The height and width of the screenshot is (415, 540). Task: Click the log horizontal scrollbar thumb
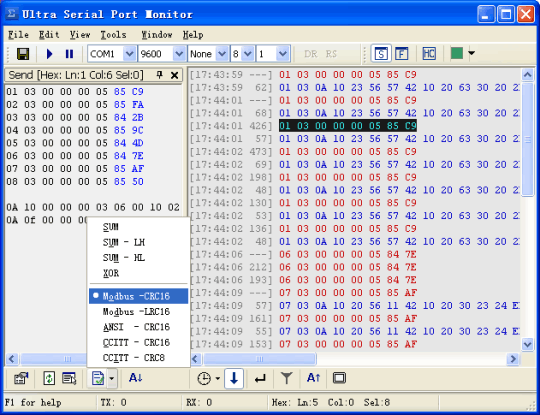259,359
